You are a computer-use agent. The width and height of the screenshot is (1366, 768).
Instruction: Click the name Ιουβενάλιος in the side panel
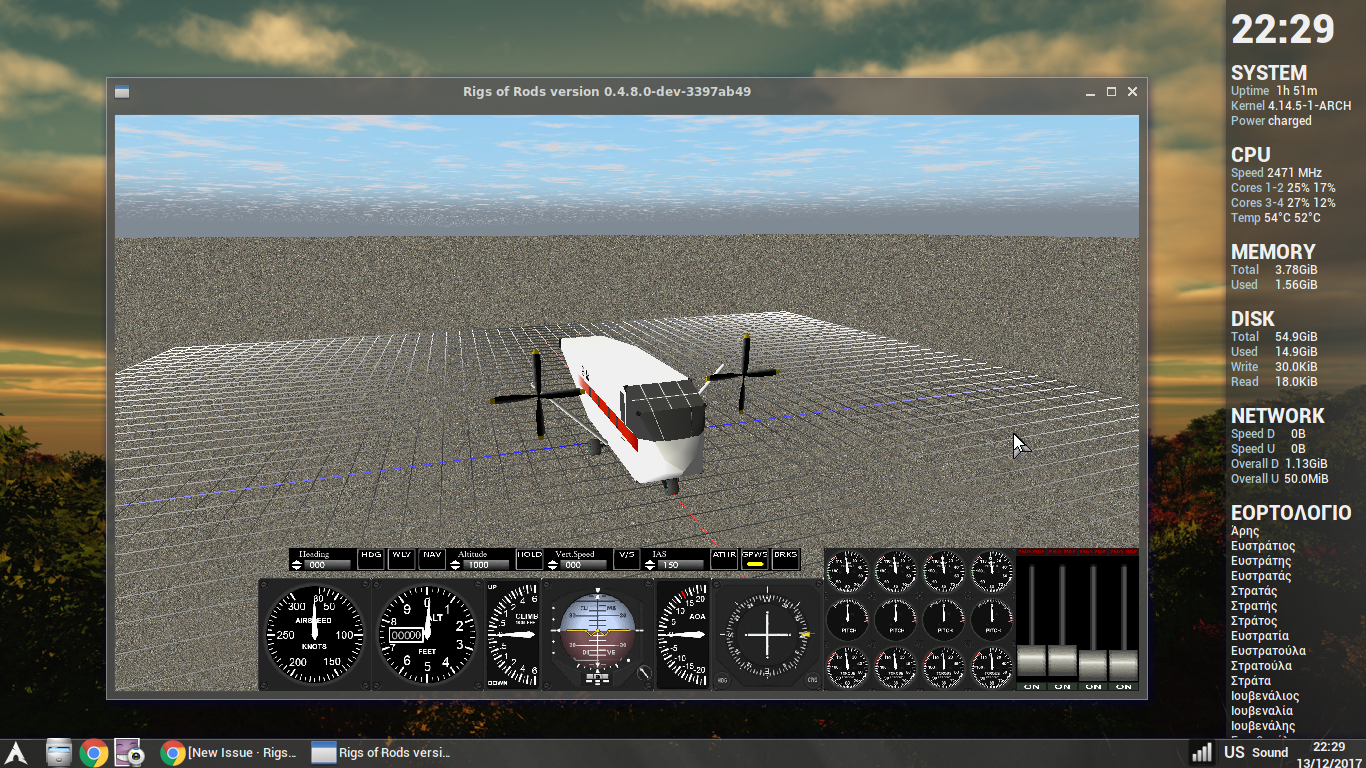(1264, 696)
